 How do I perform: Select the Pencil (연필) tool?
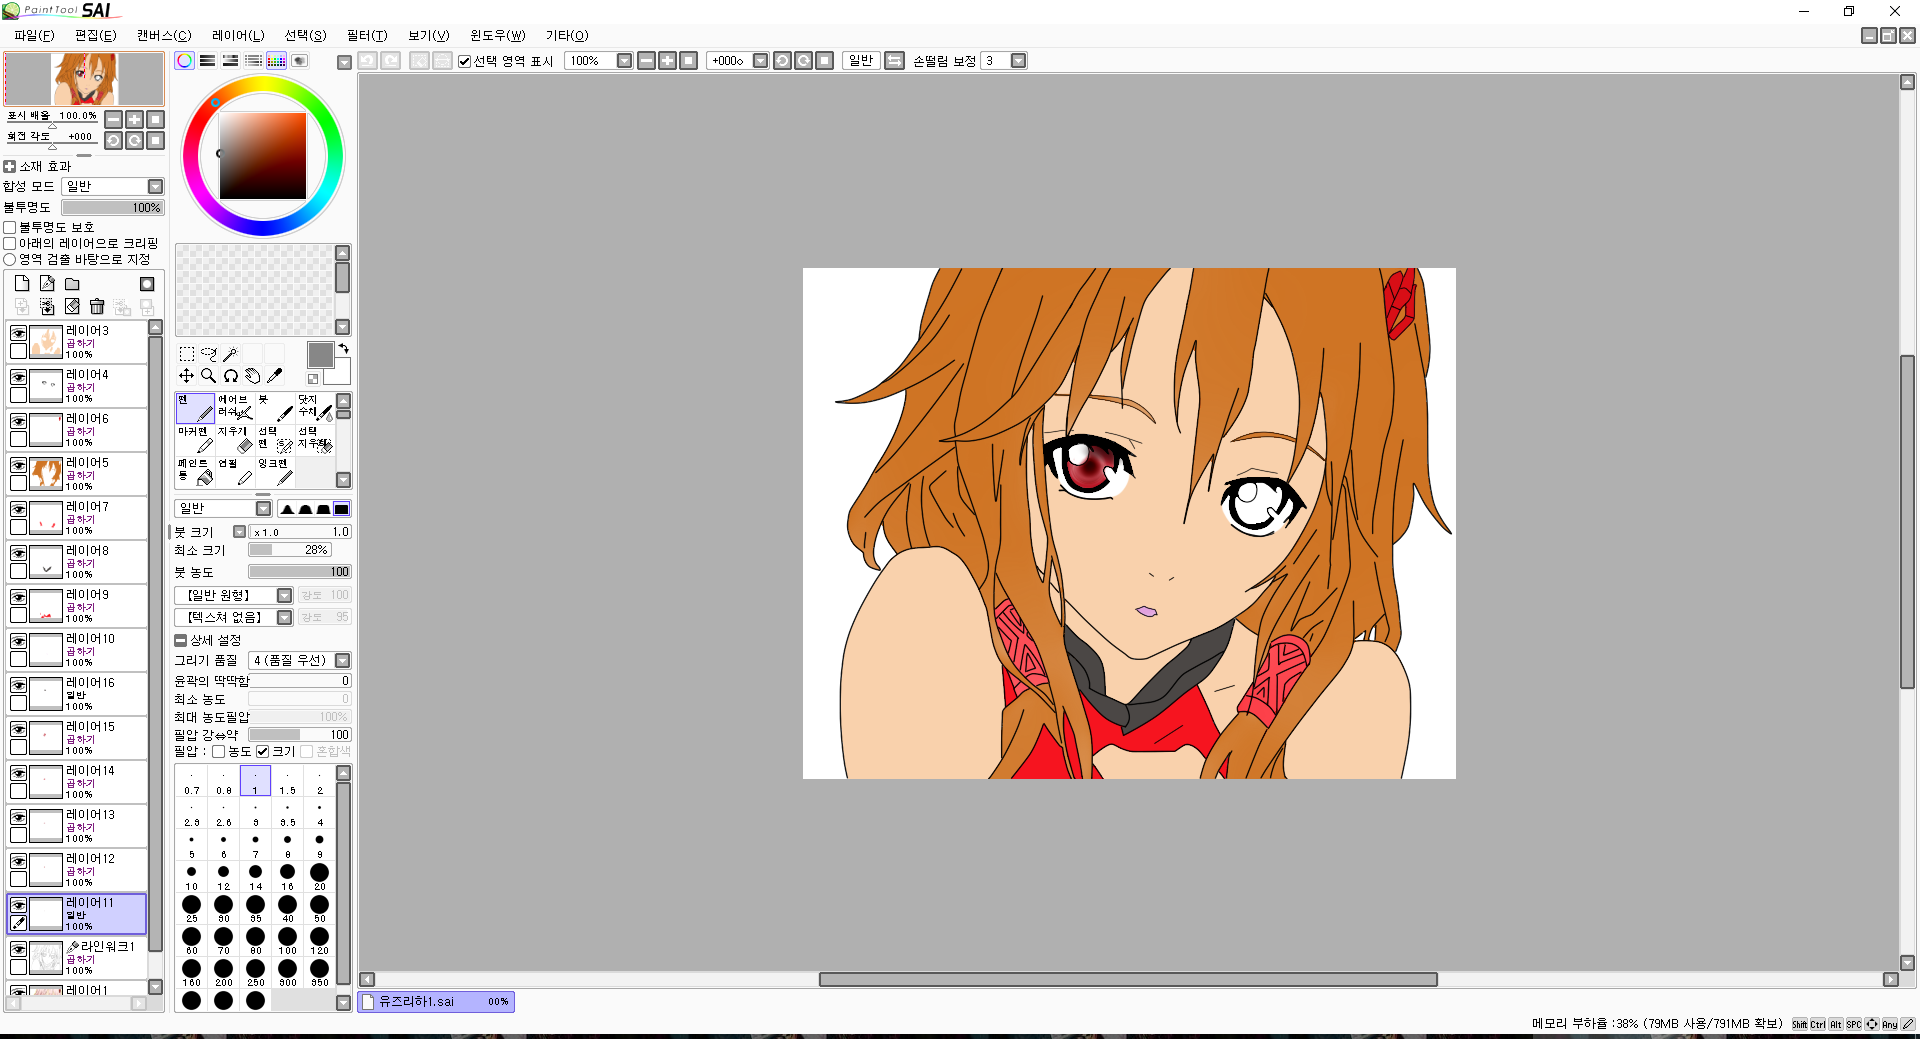[x=235, y=472]
